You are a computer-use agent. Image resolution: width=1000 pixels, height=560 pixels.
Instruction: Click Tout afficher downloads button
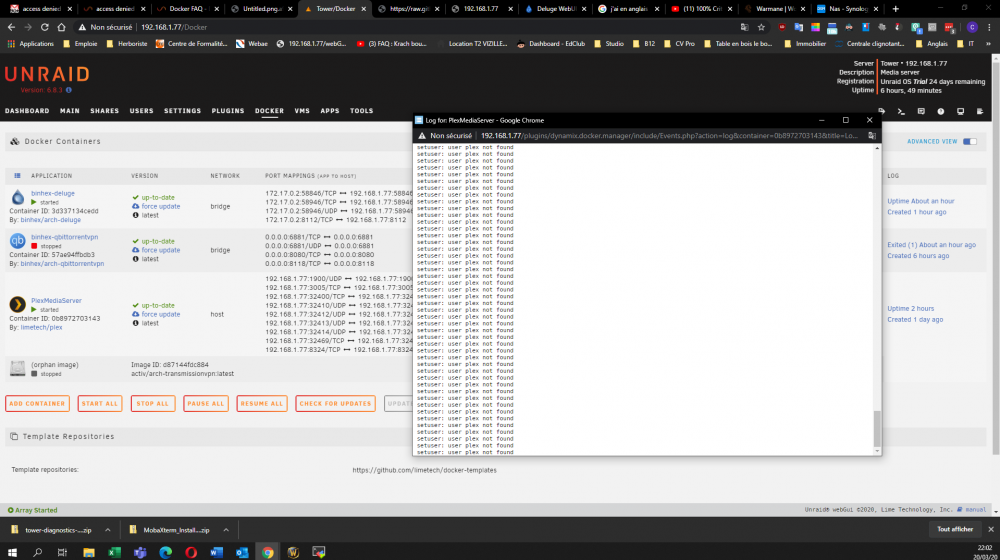(954, 529)
